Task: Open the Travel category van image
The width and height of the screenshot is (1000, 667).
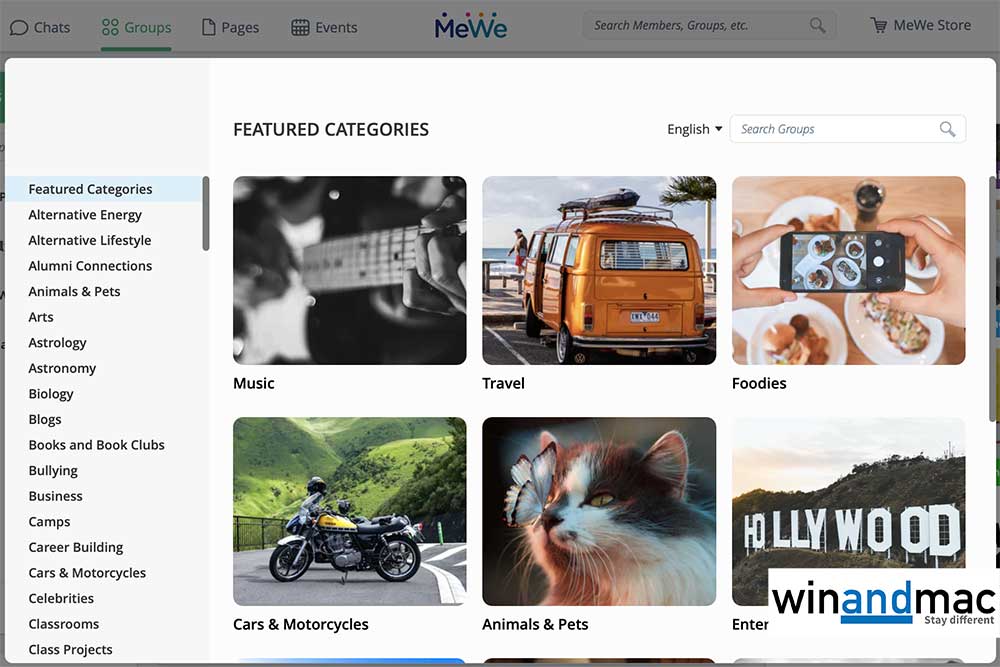Action: tap(599, 271)
